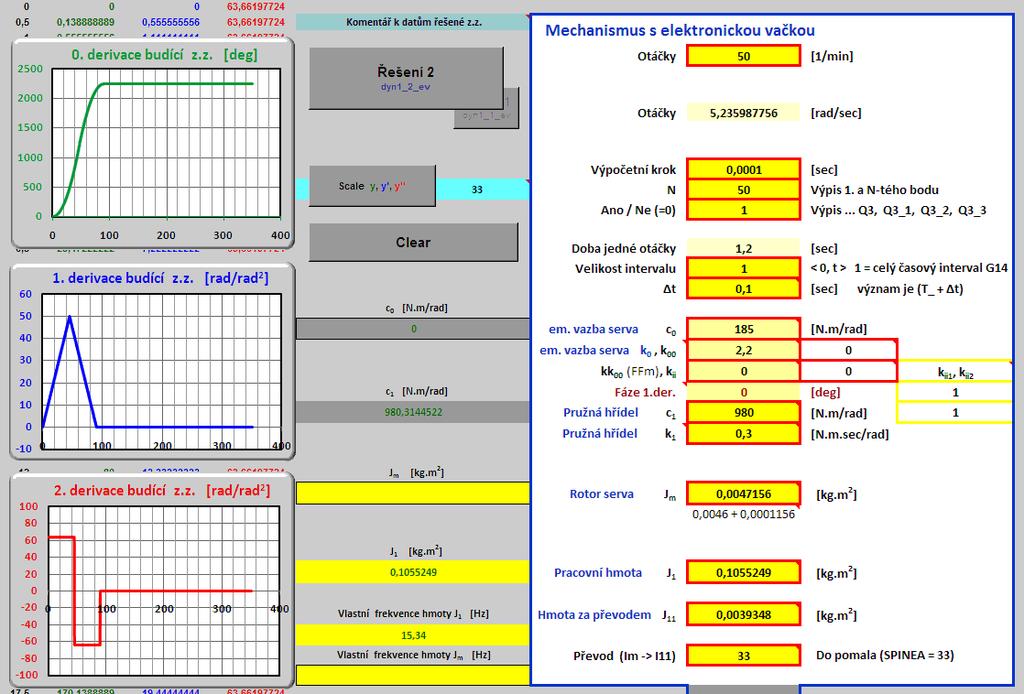Screen dimensions: 1024x694
Task: Select the Převod value 33 cell
Action: [743, 655]
